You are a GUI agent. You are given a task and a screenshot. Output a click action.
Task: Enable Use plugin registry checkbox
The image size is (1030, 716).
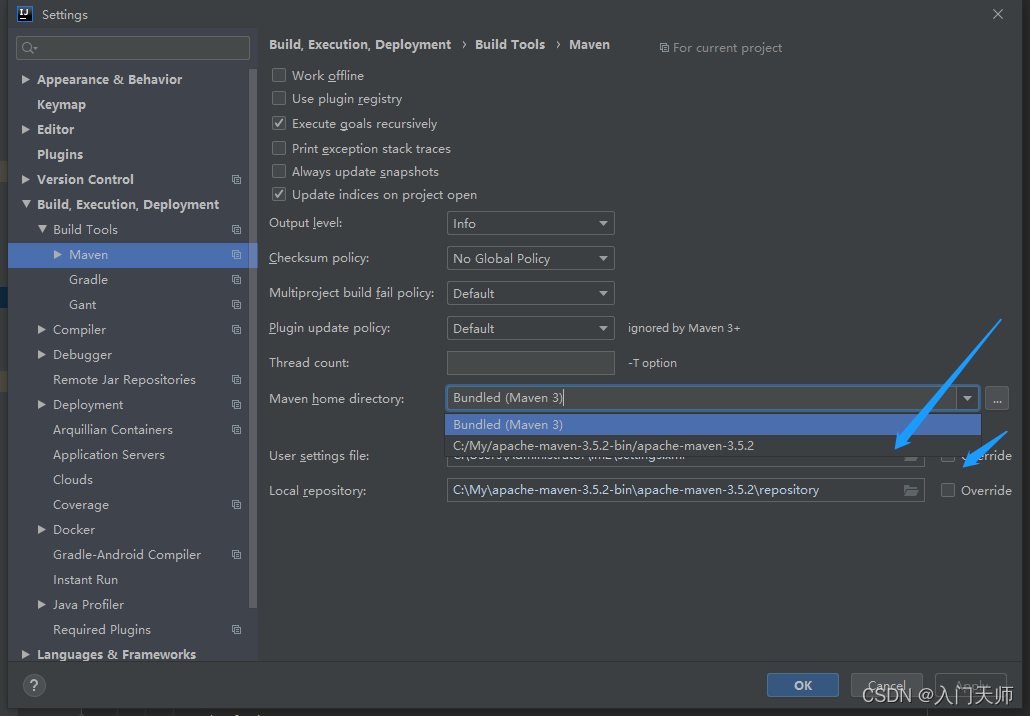click(279, 99)
